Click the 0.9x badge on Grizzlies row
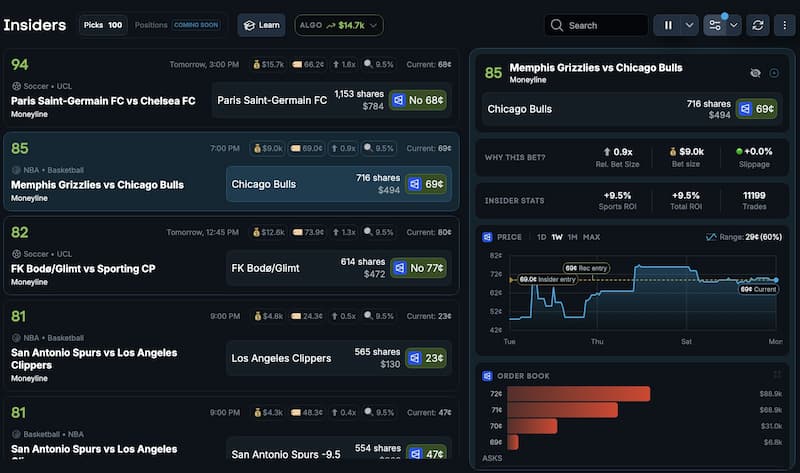Image resolution: width=800 pixels, height=473 pixels. (x=343, y=148)
